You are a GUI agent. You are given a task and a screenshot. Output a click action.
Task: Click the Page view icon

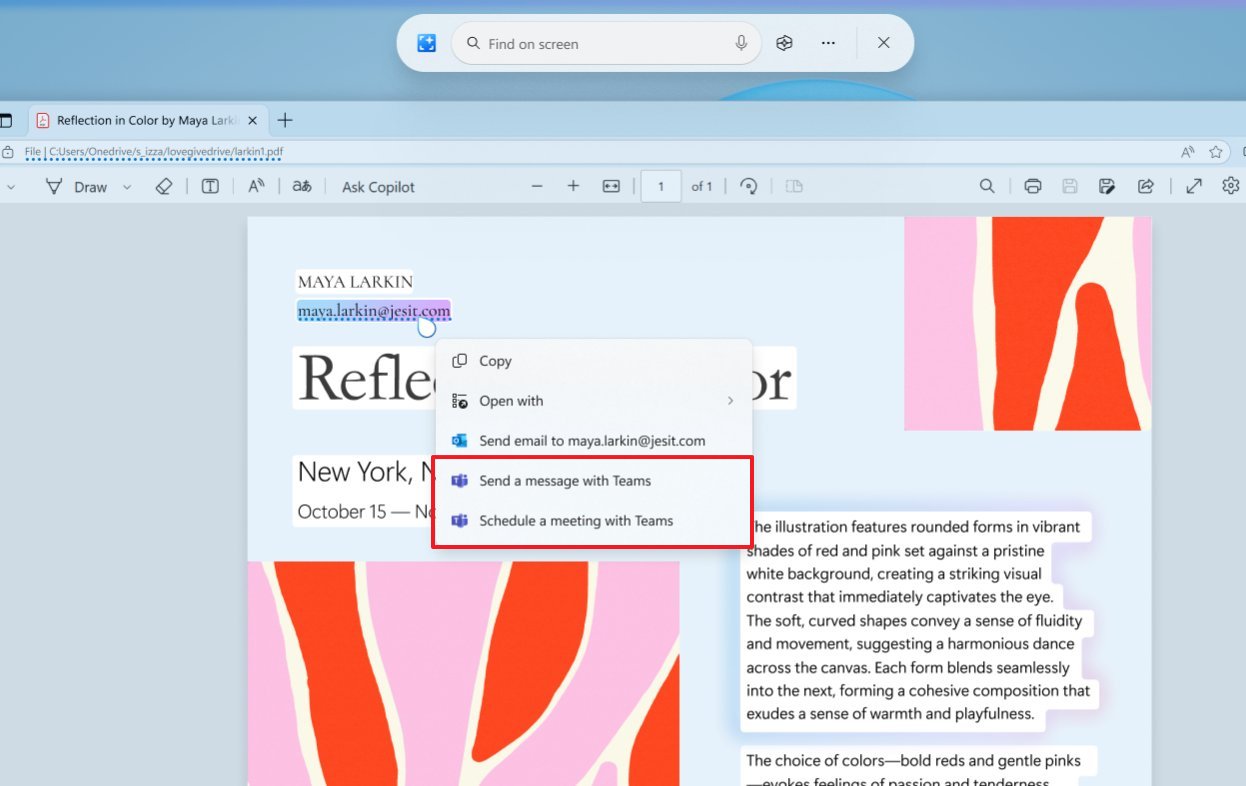click(794, 186)
